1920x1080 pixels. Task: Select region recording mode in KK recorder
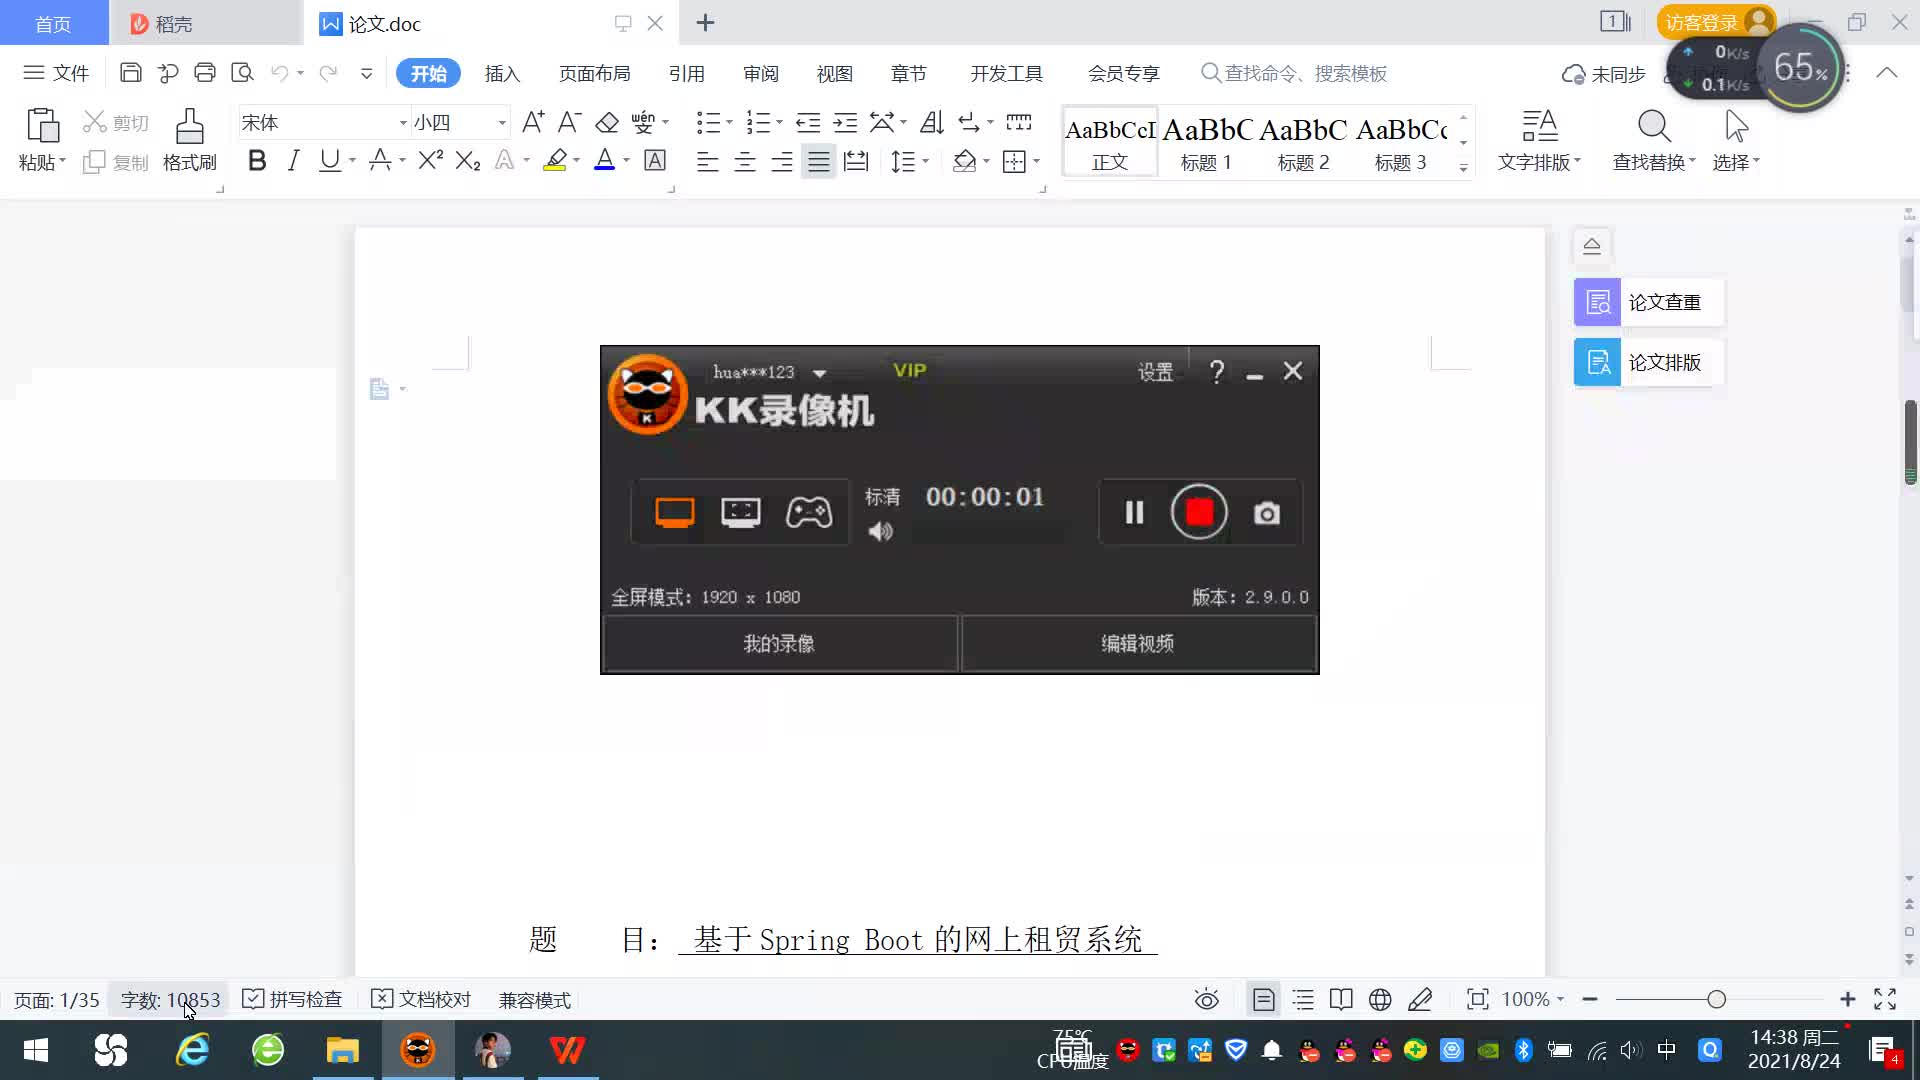coord(741,512)
